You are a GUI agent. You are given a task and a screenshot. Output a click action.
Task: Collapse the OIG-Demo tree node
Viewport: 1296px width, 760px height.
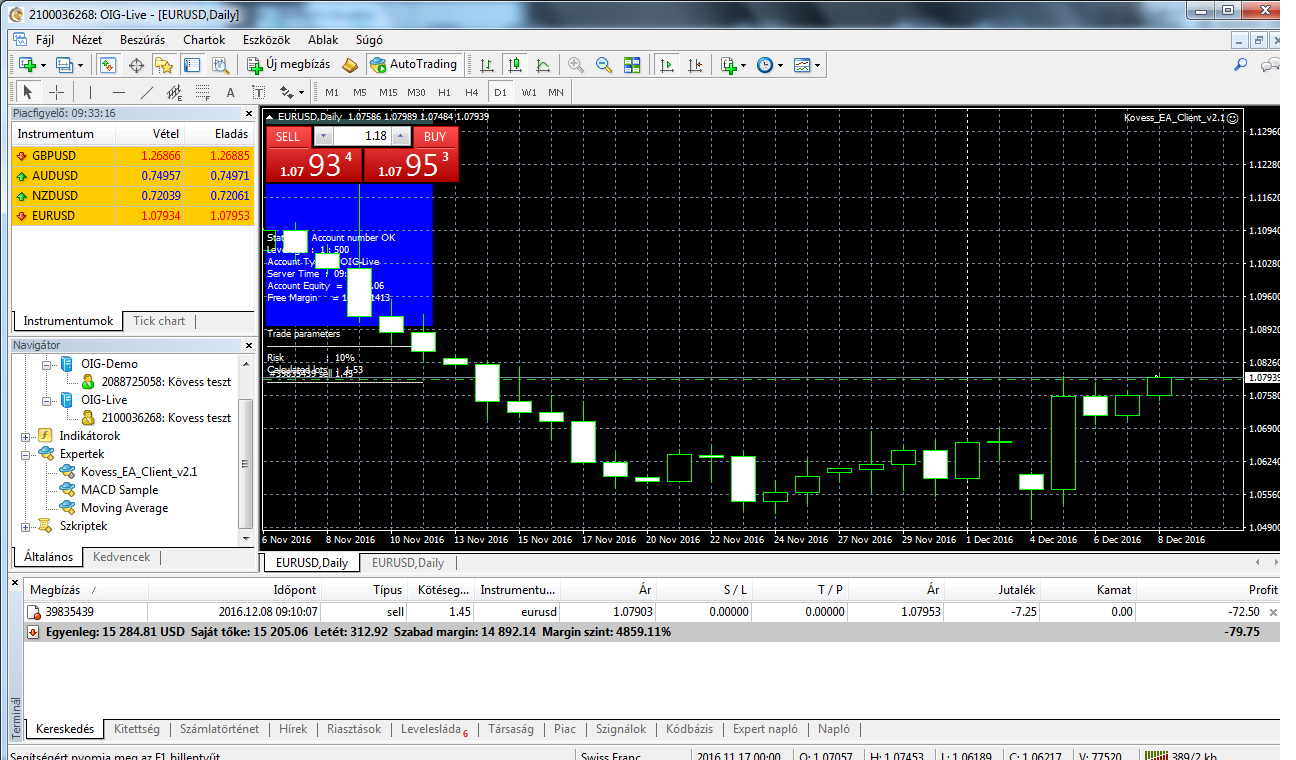(45, 364)
